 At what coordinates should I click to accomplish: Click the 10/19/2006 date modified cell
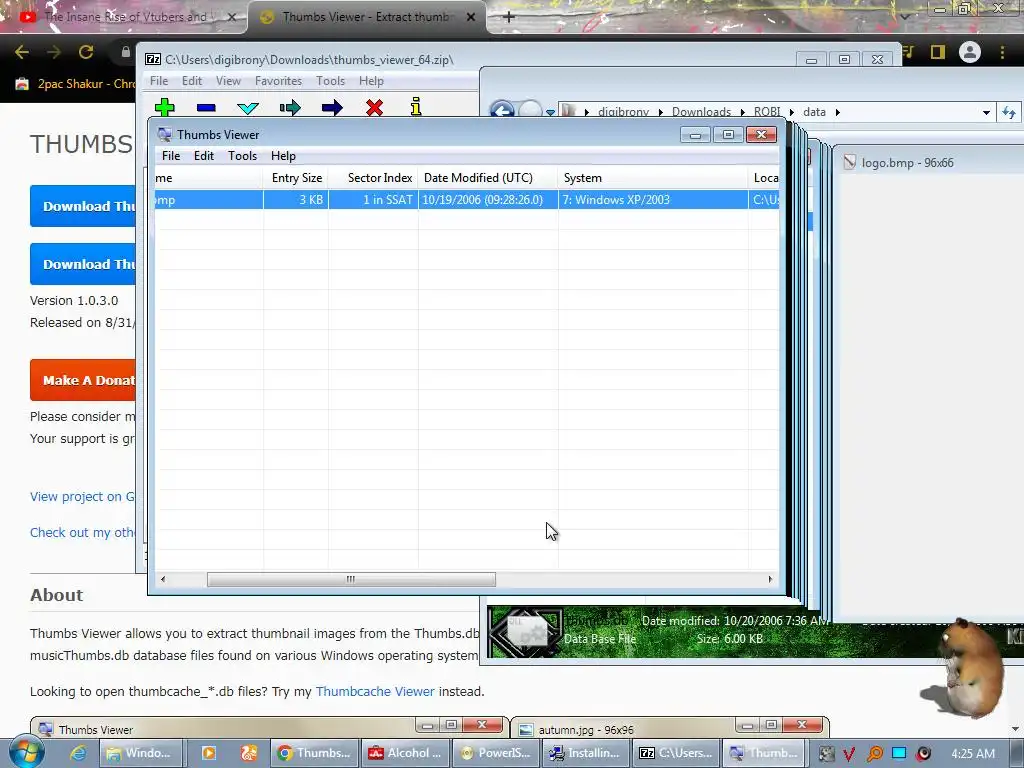[488, 200]
